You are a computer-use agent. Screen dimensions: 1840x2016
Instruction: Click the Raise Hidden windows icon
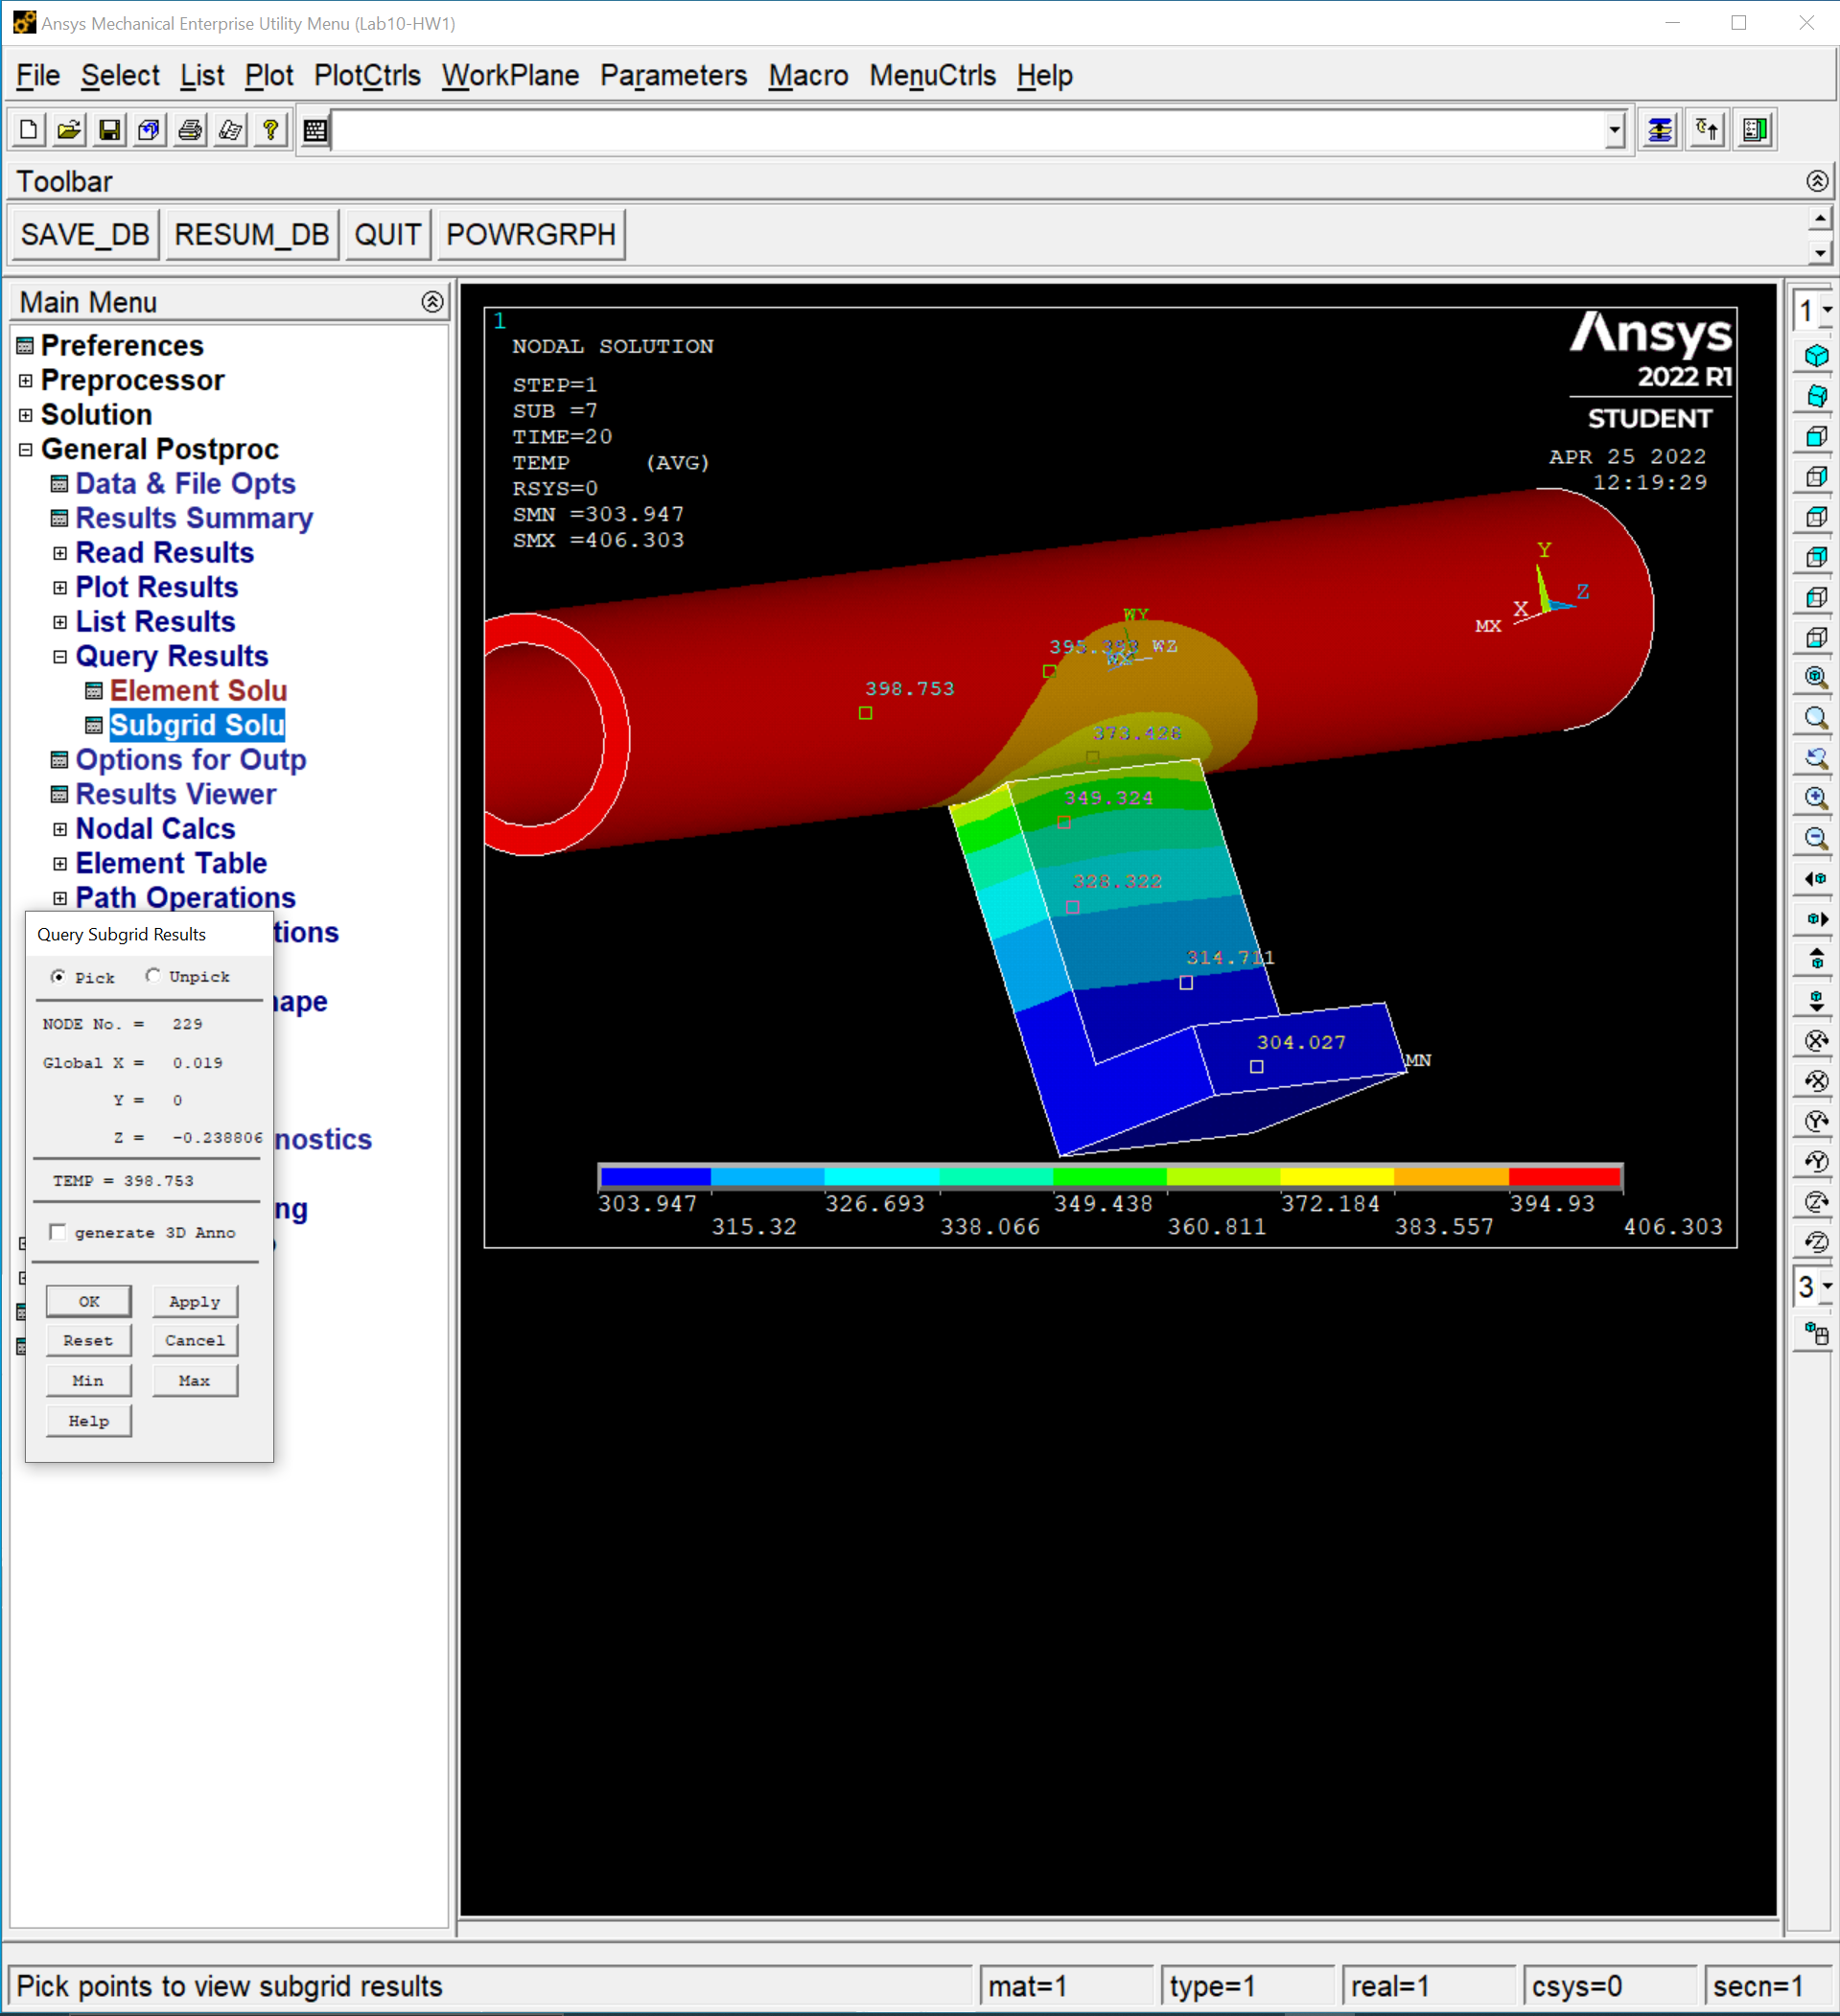(x=1659, y=130)
